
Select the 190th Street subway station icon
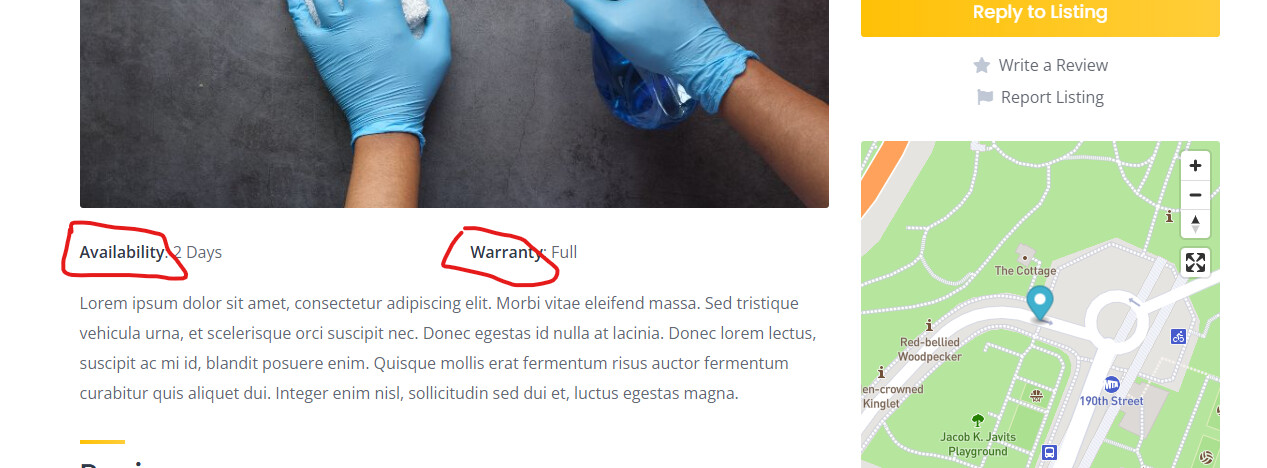(x=1111, y=384)
